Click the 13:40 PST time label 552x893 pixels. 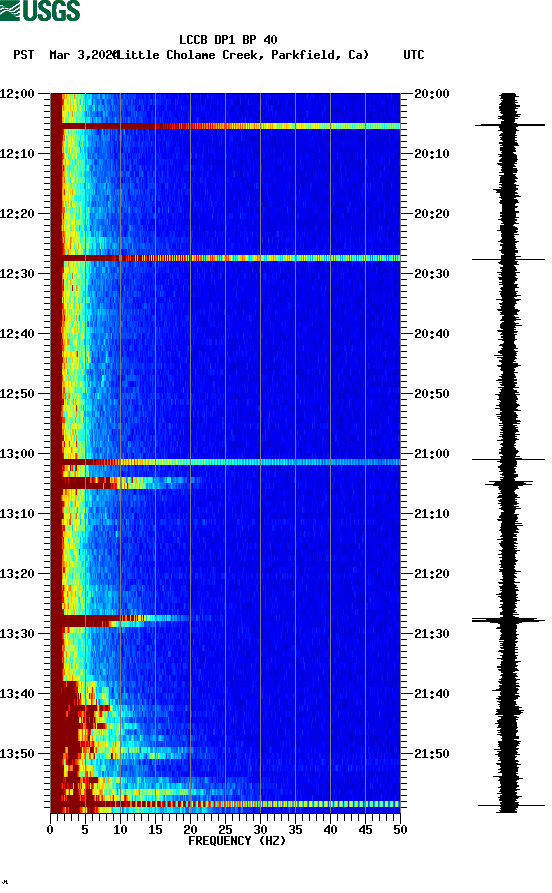[x=17, y=694]
